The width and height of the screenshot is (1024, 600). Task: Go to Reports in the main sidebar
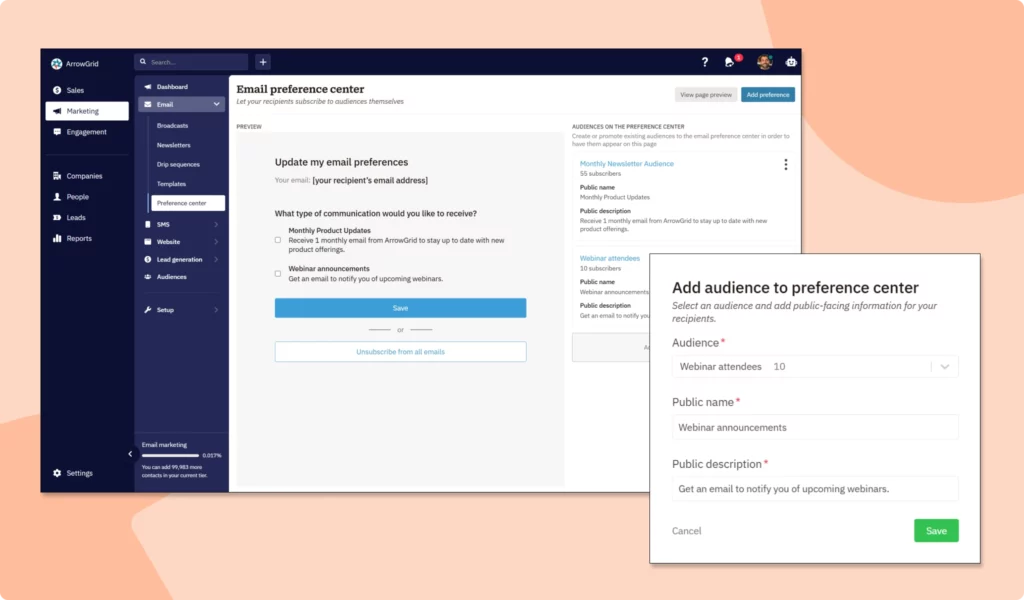point(79,239)
